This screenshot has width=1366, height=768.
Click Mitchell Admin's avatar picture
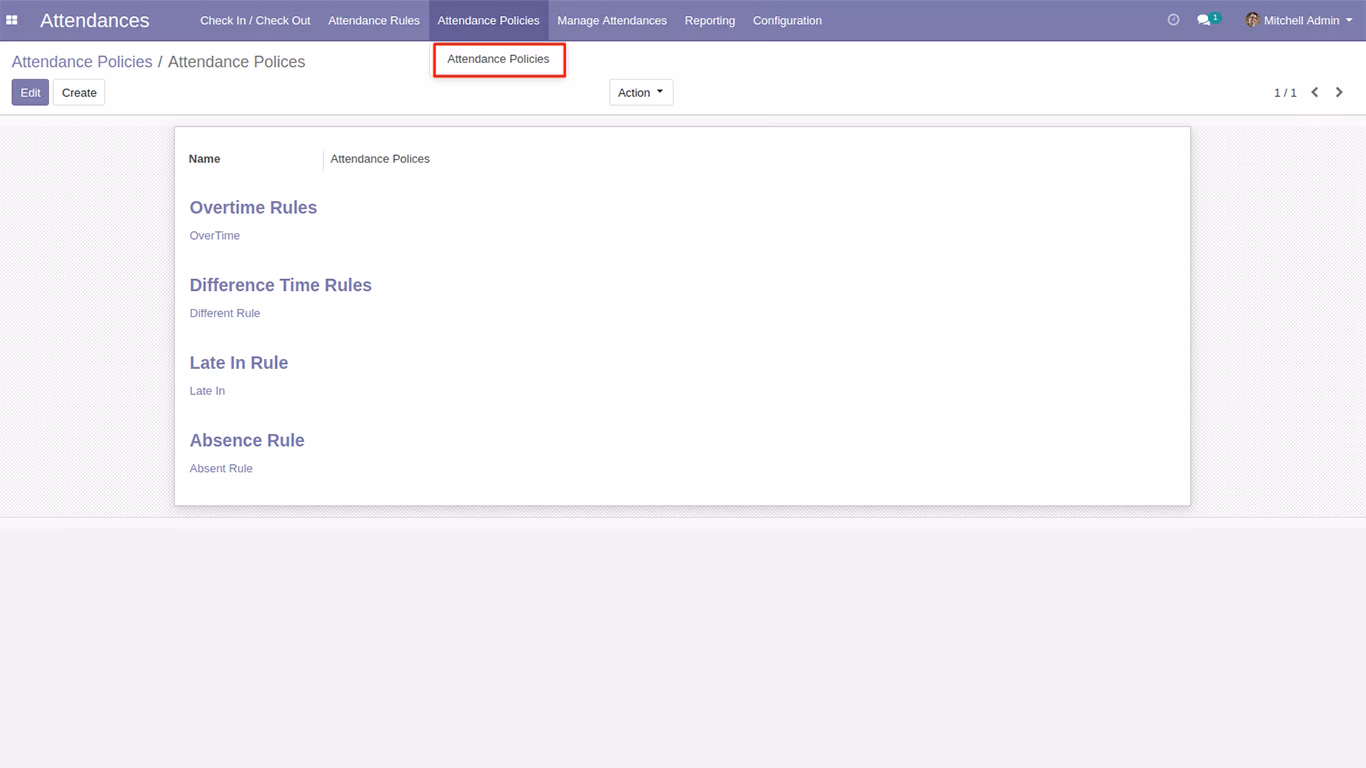[x=1252, y=20]
